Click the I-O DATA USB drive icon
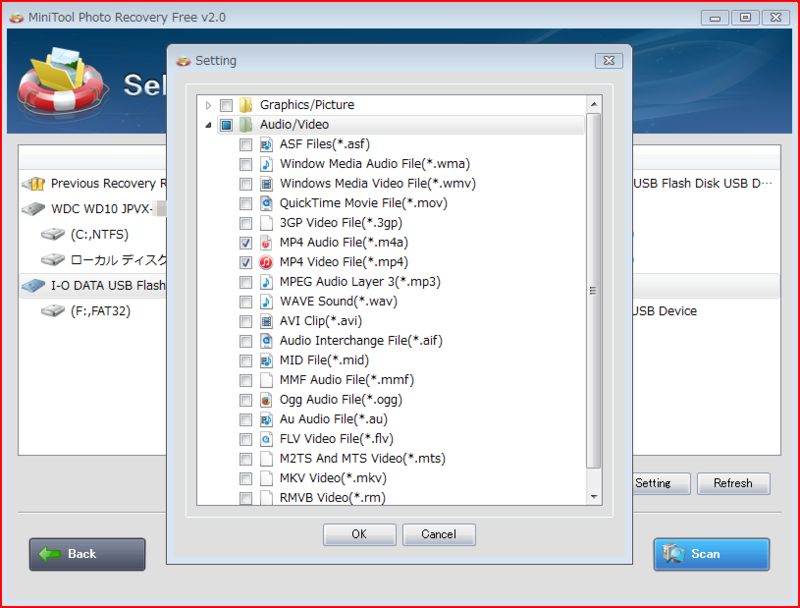Screen dimensions: 800x608 click(x=34, y=286)
